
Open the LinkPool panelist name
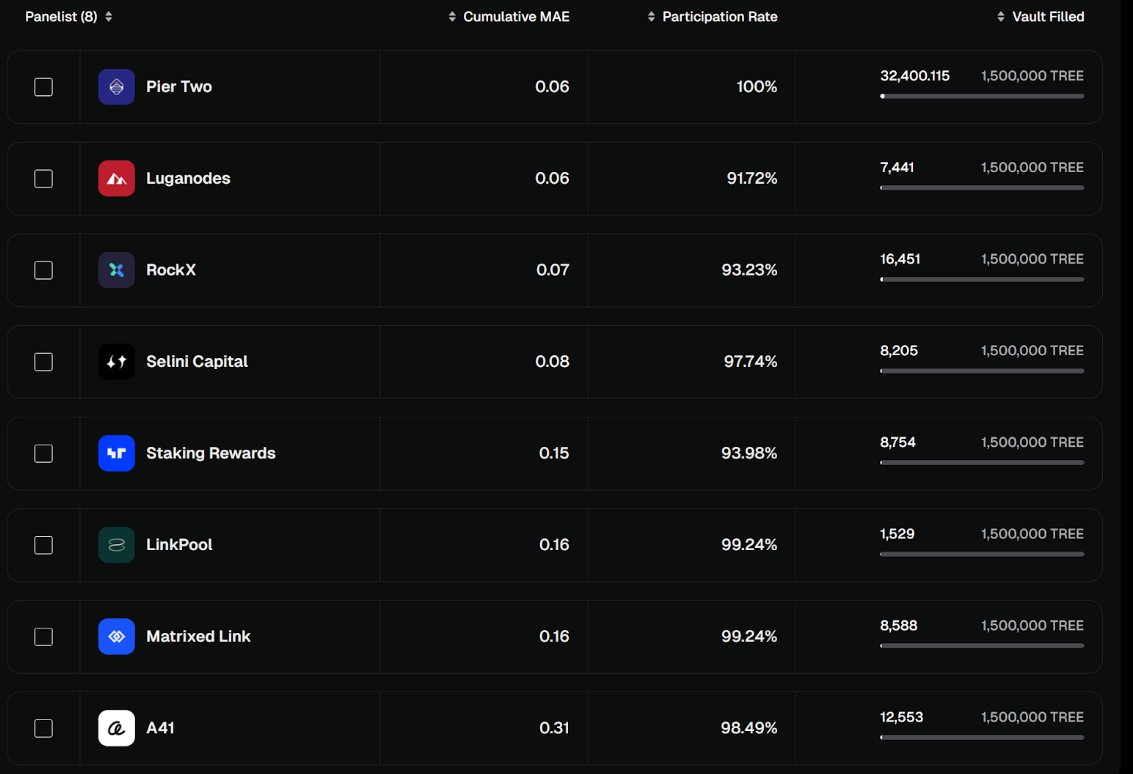(179, 545)
